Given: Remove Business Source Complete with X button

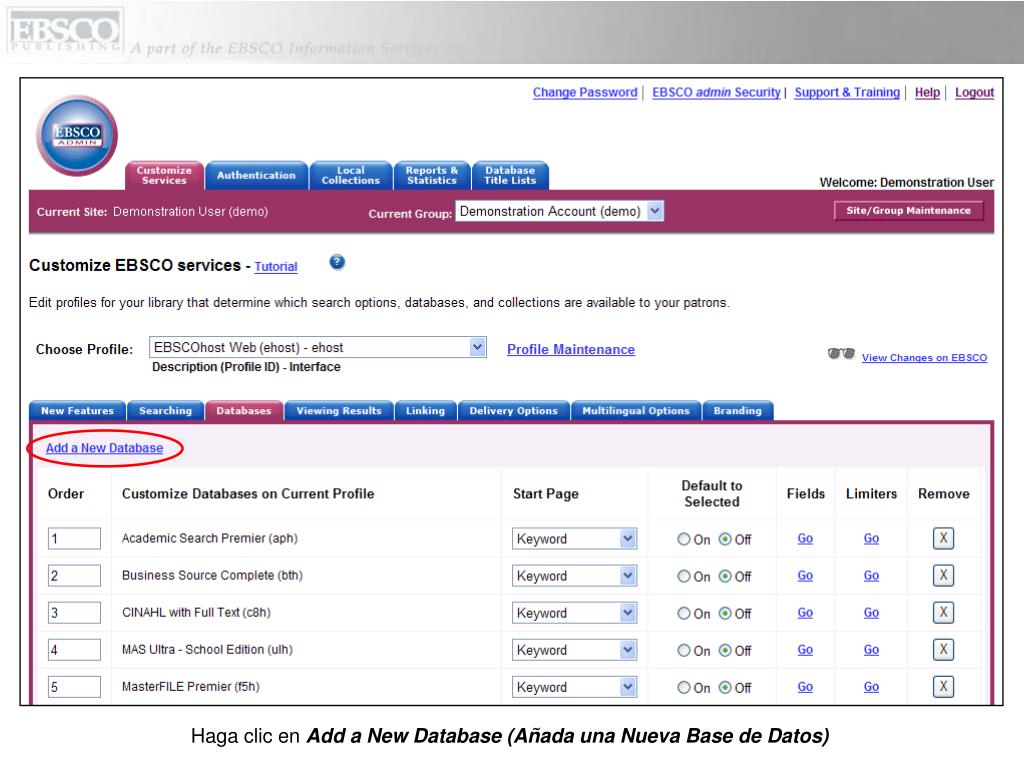Looking at the screenshot, I should [943, 575].
